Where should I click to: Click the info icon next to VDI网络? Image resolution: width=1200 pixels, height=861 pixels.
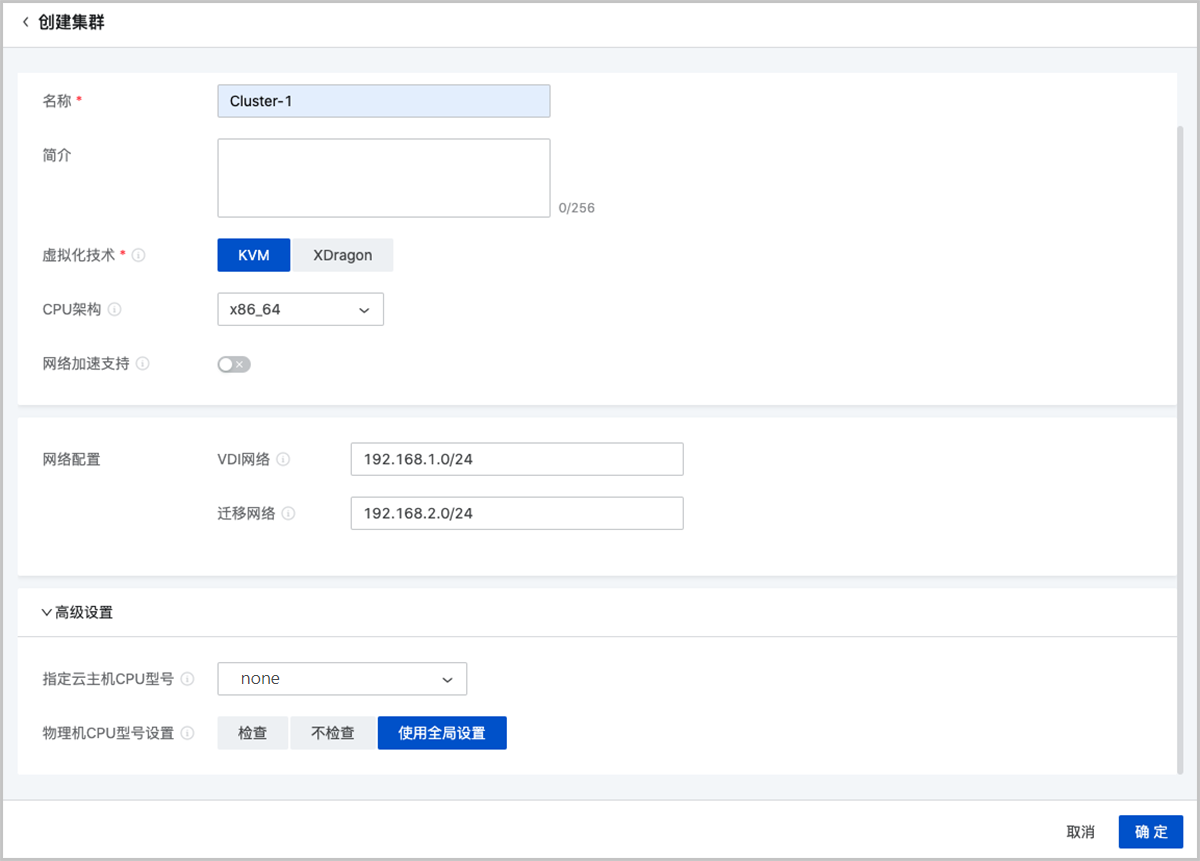point(283,460)
